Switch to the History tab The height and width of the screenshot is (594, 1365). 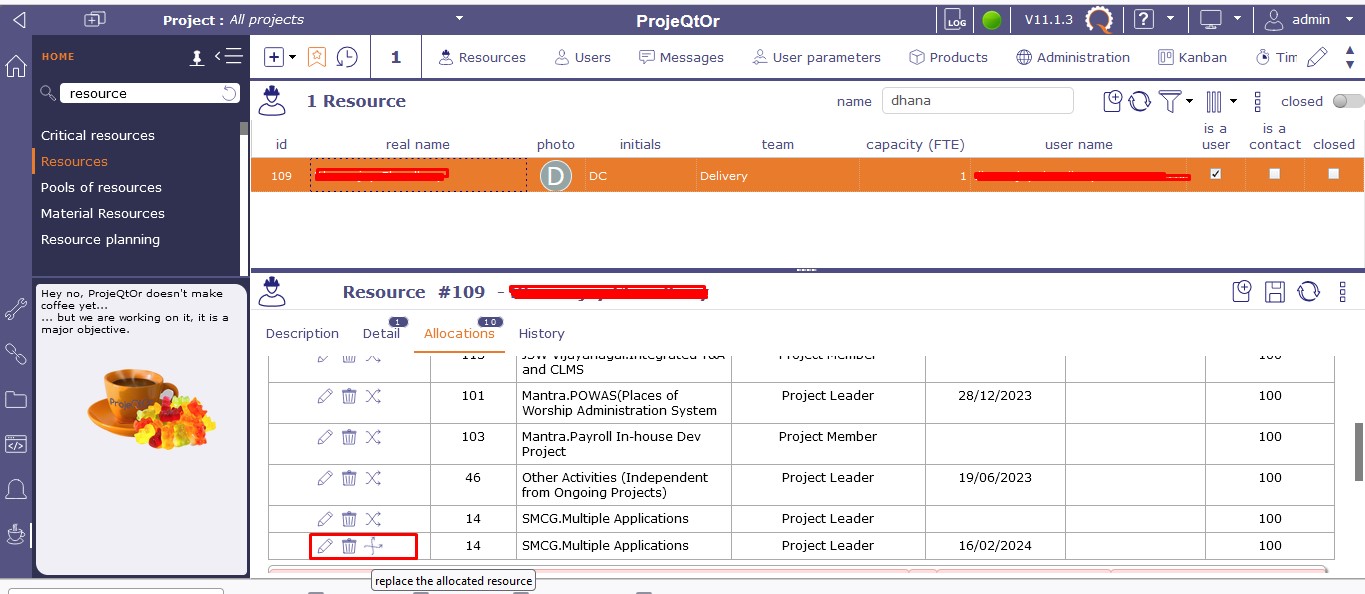coord(541,334)
